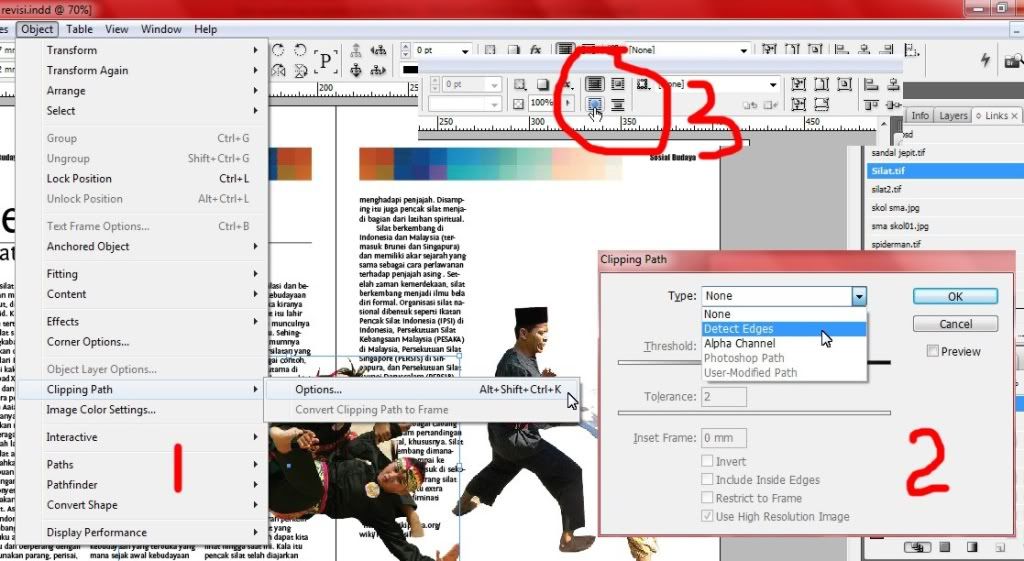The width and height of the screenshot is (1024, 561).
Task: Click the Tolerance value field
Action: click(724, 396)
